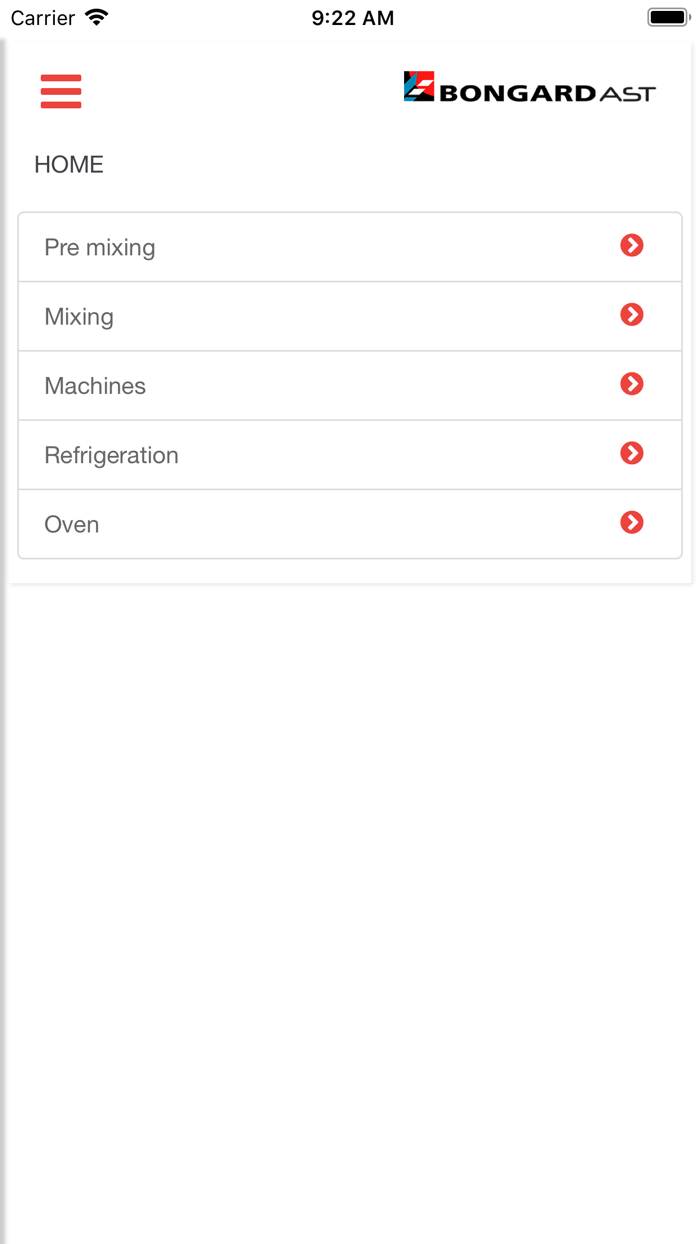
Task: Tap the red arrow beside Pre mixing
Action: point(631,246)
